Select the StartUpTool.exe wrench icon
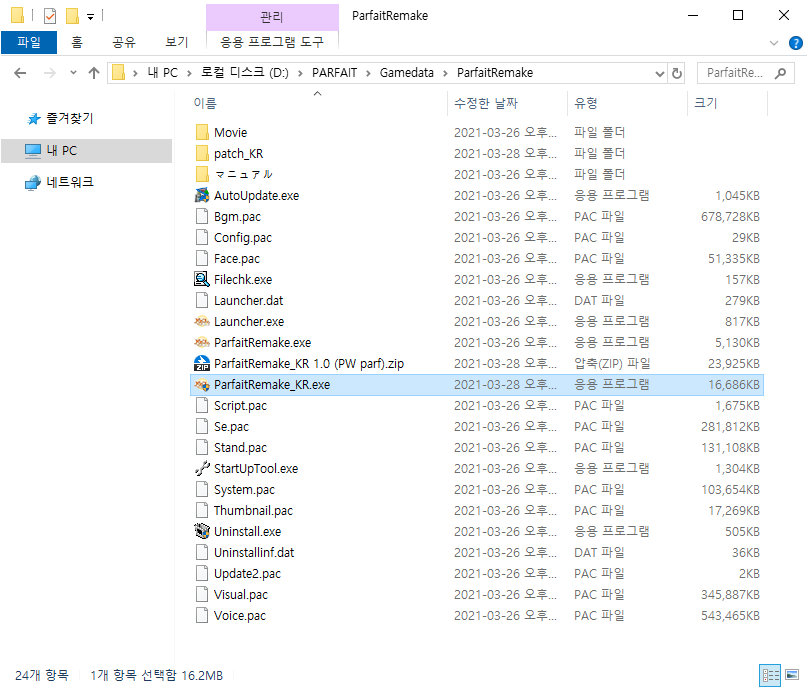The width and height of the screenshot is (808, 688). [202, 468]
